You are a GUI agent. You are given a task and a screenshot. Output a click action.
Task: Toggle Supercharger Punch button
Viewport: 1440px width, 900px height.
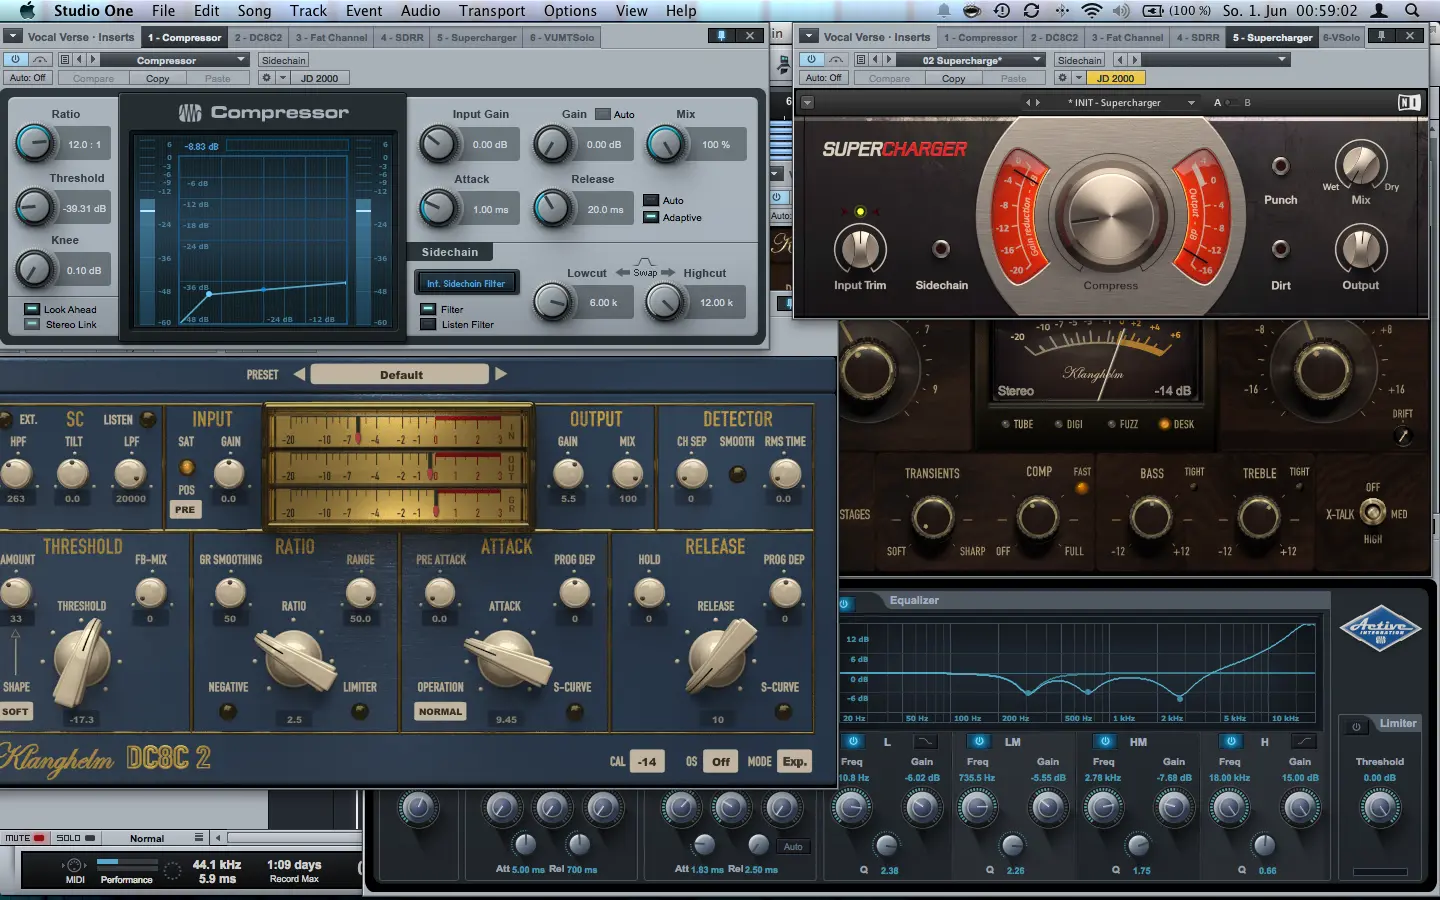click(x=1280, y=166)
